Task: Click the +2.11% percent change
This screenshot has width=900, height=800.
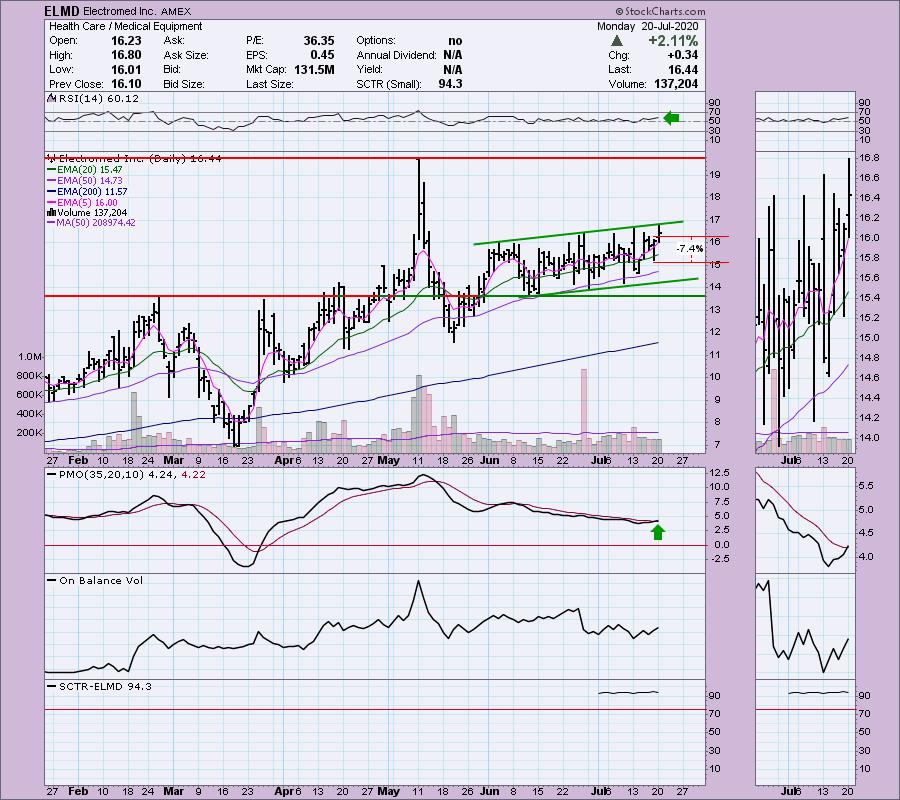Action: coord(673,41)
